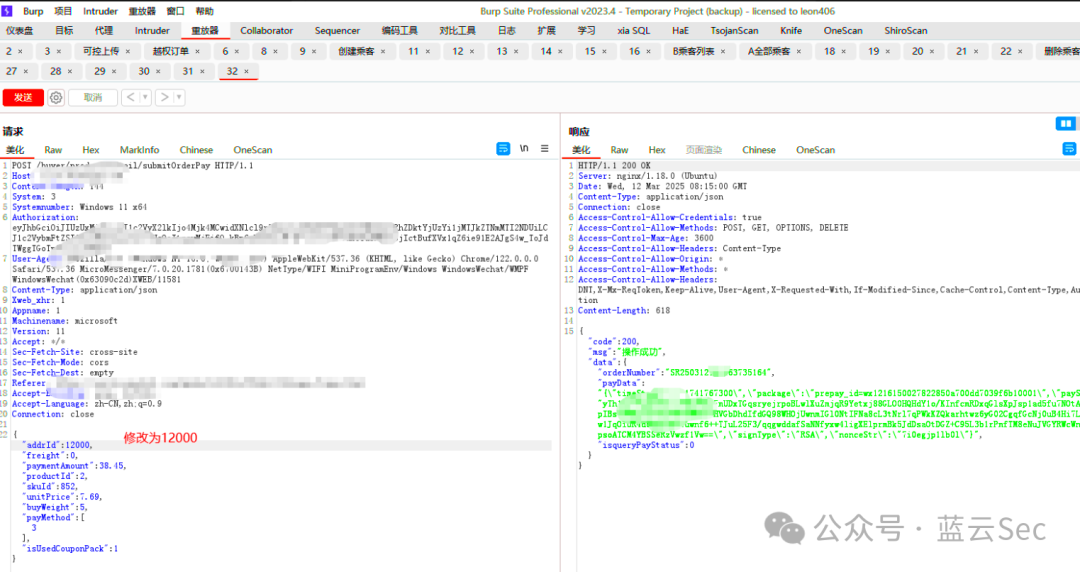The image size is (1080, 572).
Task: Switch to the TsojanScan tab
Action: (734, 30)
